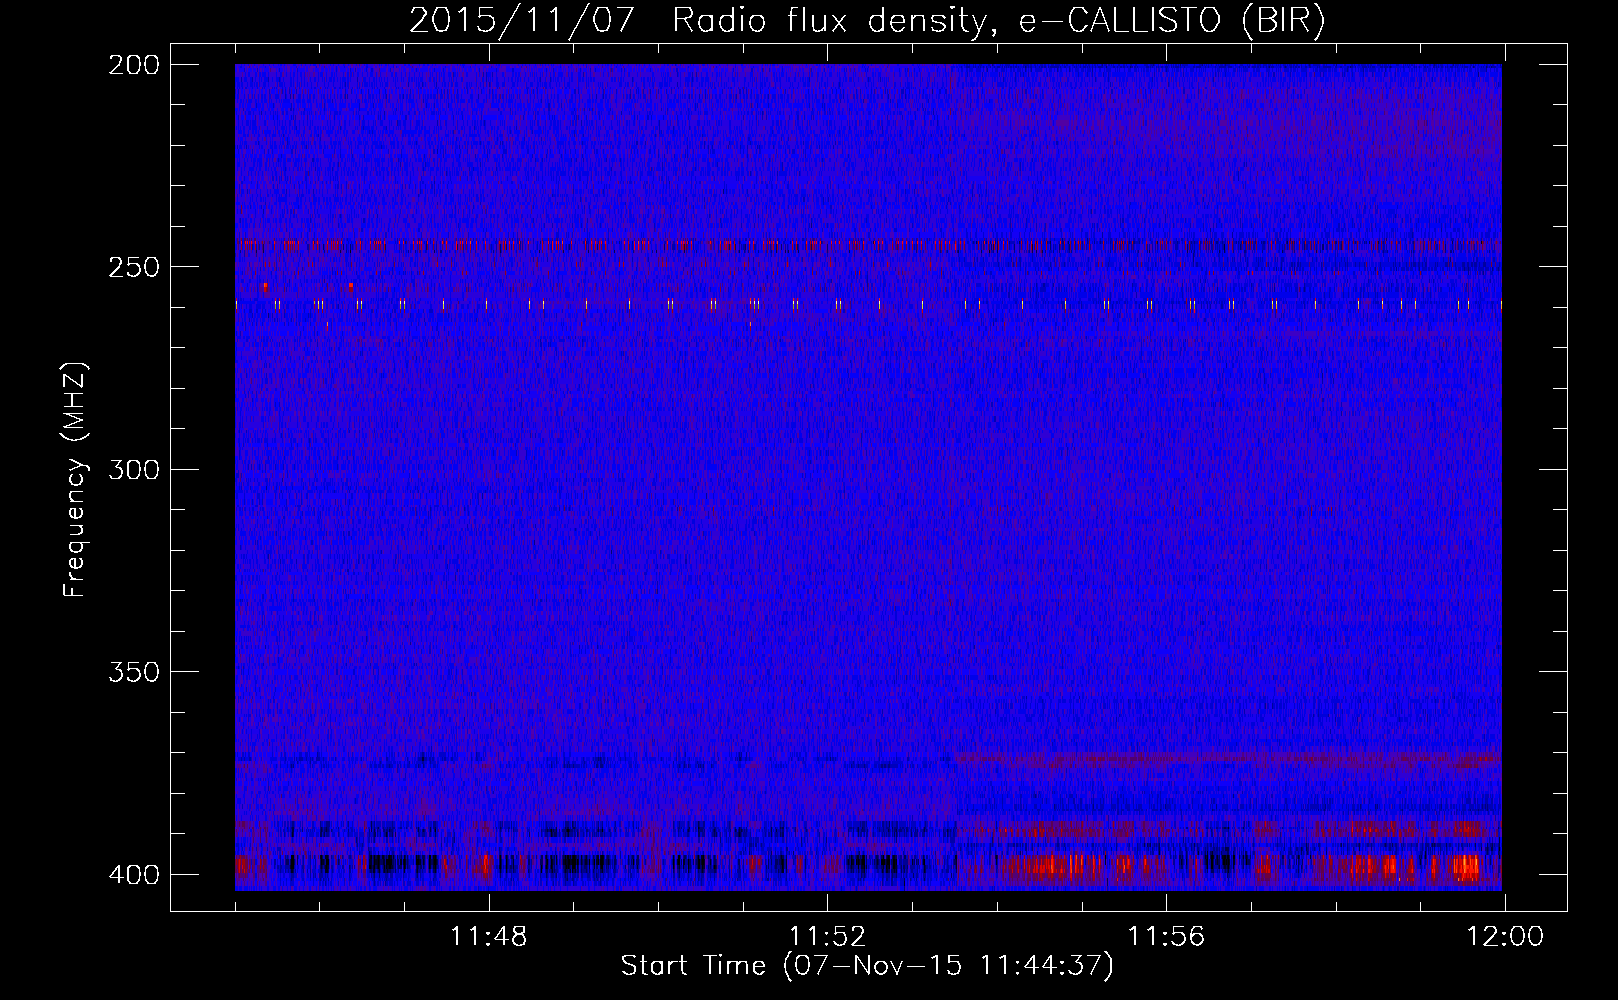The height and width of the screenshot is (1000, 1618).
Task: Click the 300 frequency tick label
Action: [x=133, y=469]
